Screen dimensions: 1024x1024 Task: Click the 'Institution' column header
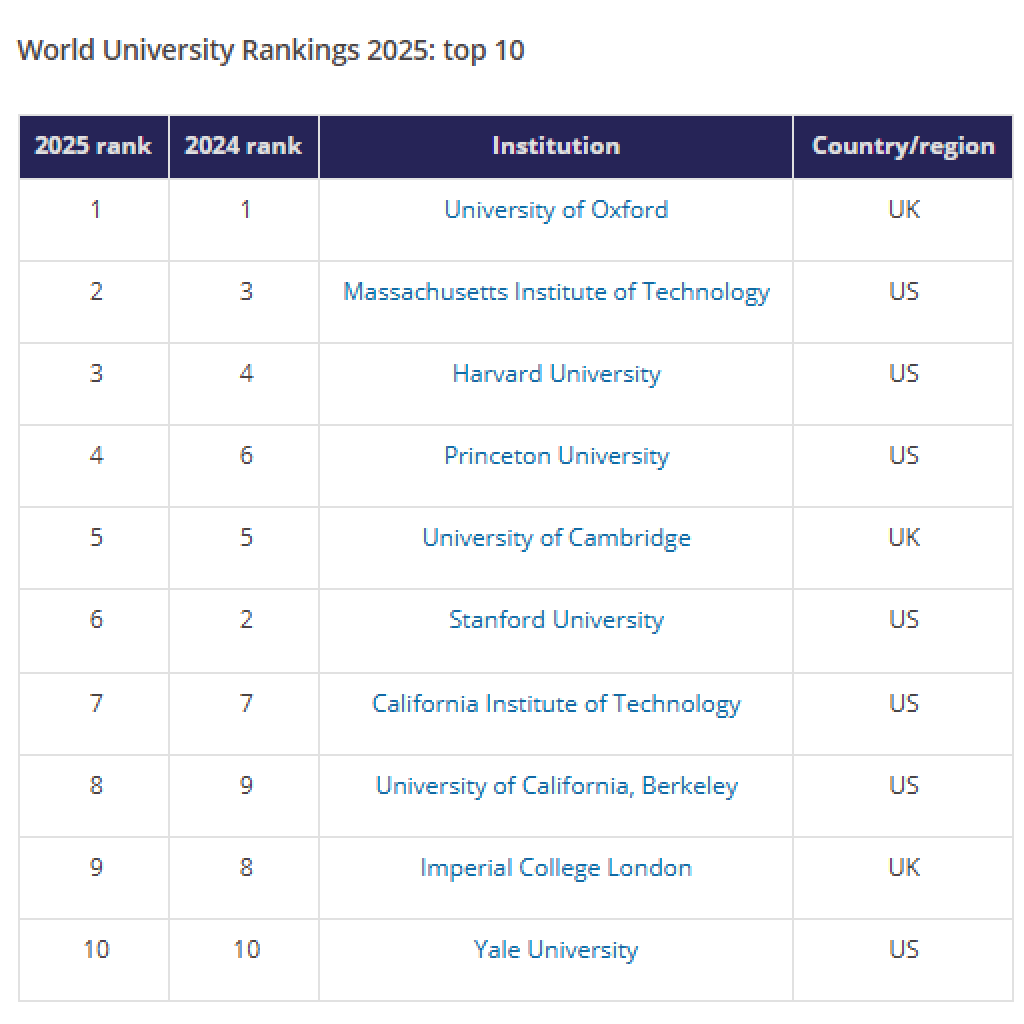point(556,146)
